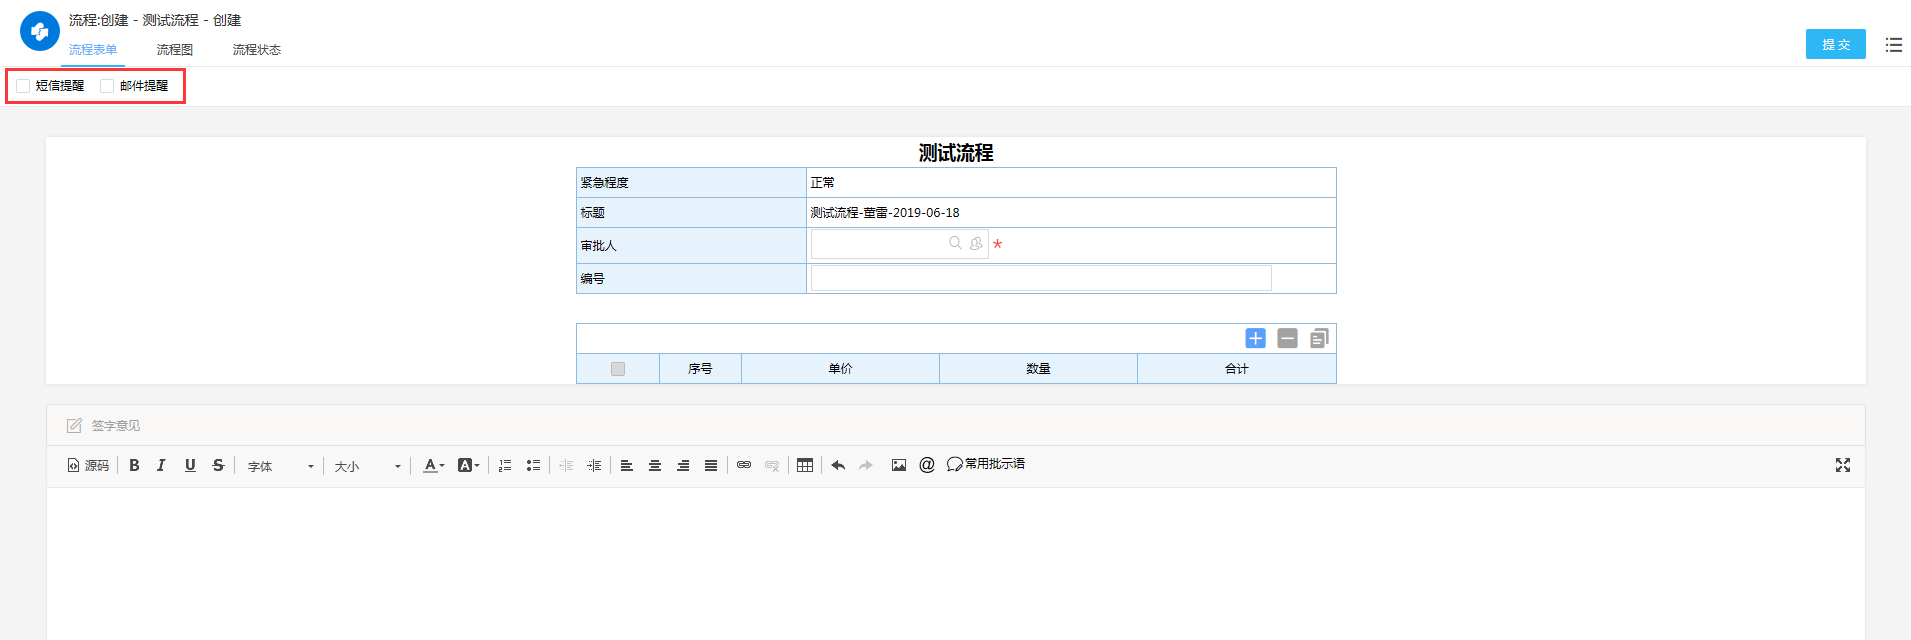The image size is (1911, 640).
Task: Switch to the 流程图 tab
Action: click(175, 49)
